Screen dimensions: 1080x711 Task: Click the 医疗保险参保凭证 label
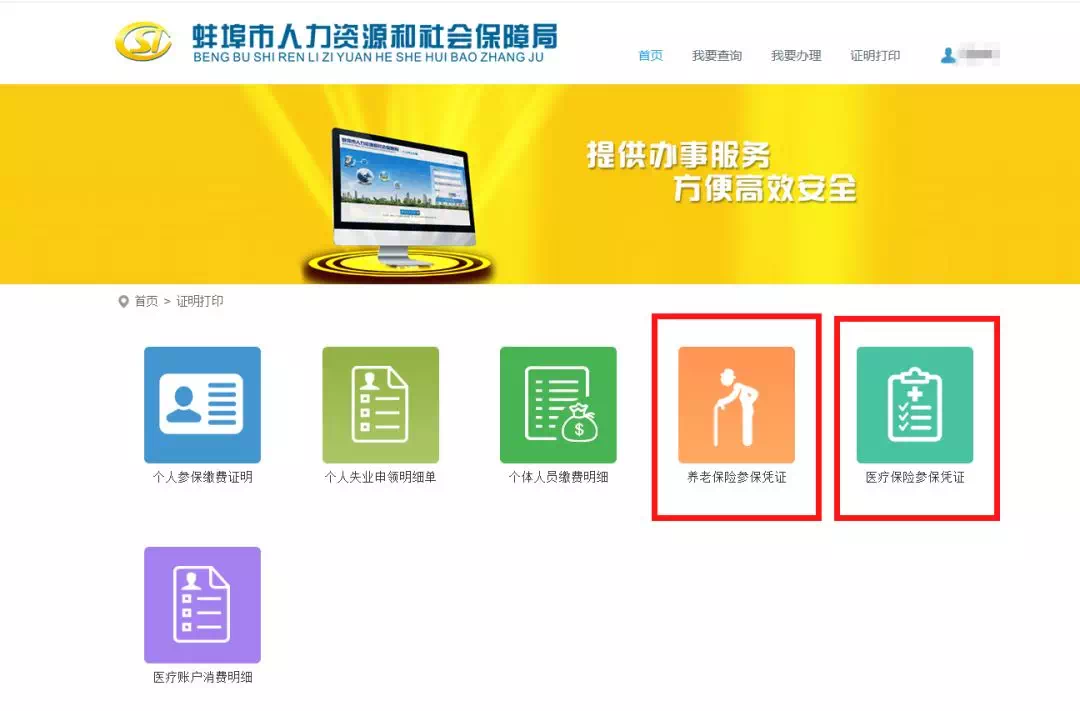[915, 477]
